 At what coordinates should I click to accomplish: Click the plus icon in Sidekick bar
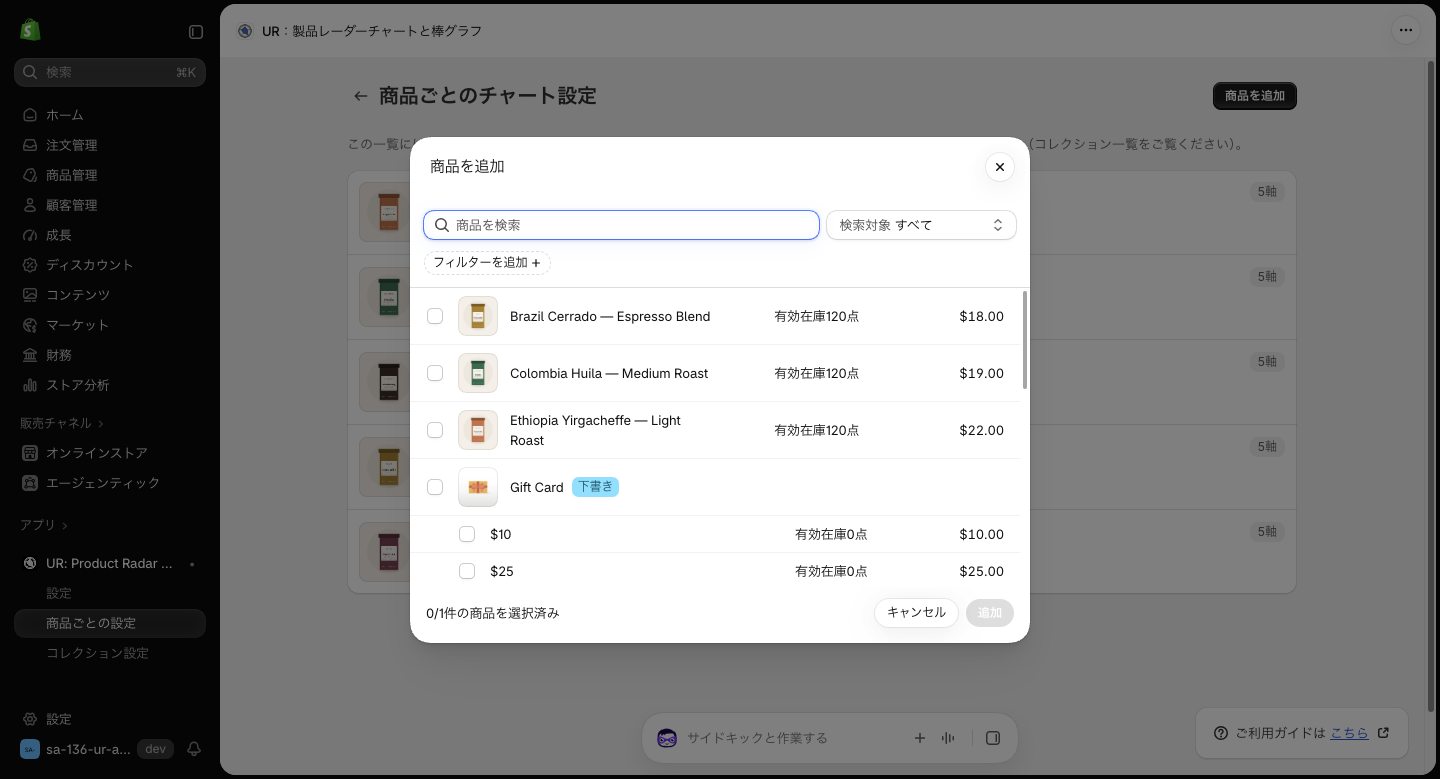920,738
